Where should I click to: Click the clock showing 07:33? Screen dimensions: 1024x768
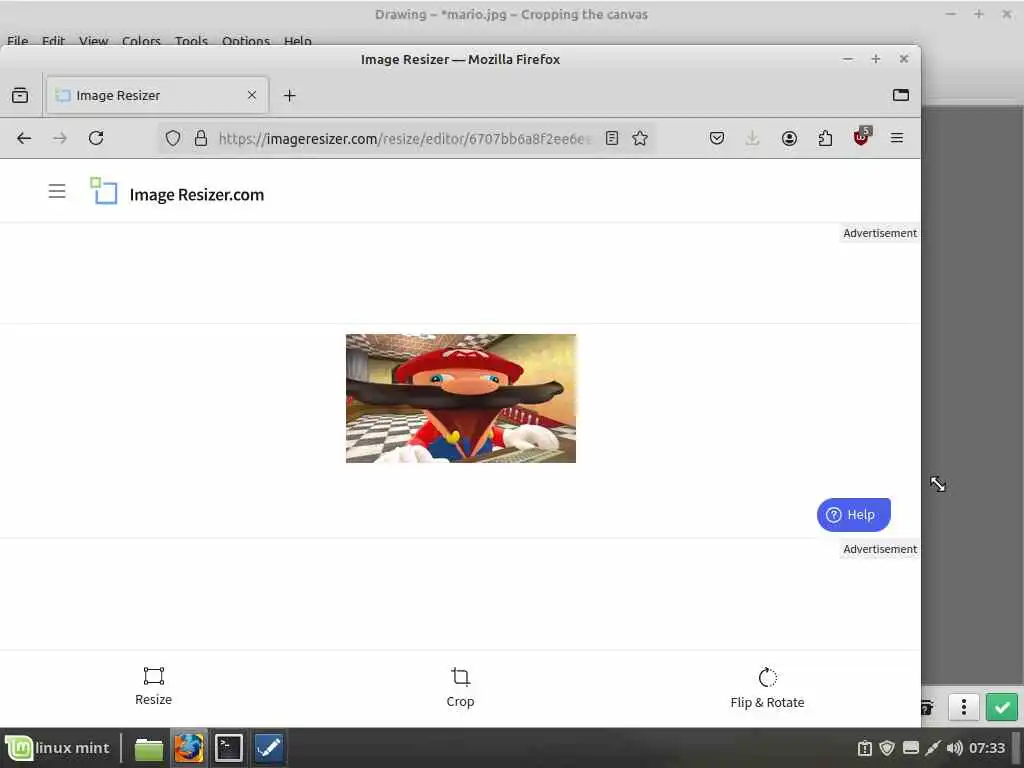tap(987, 748)
